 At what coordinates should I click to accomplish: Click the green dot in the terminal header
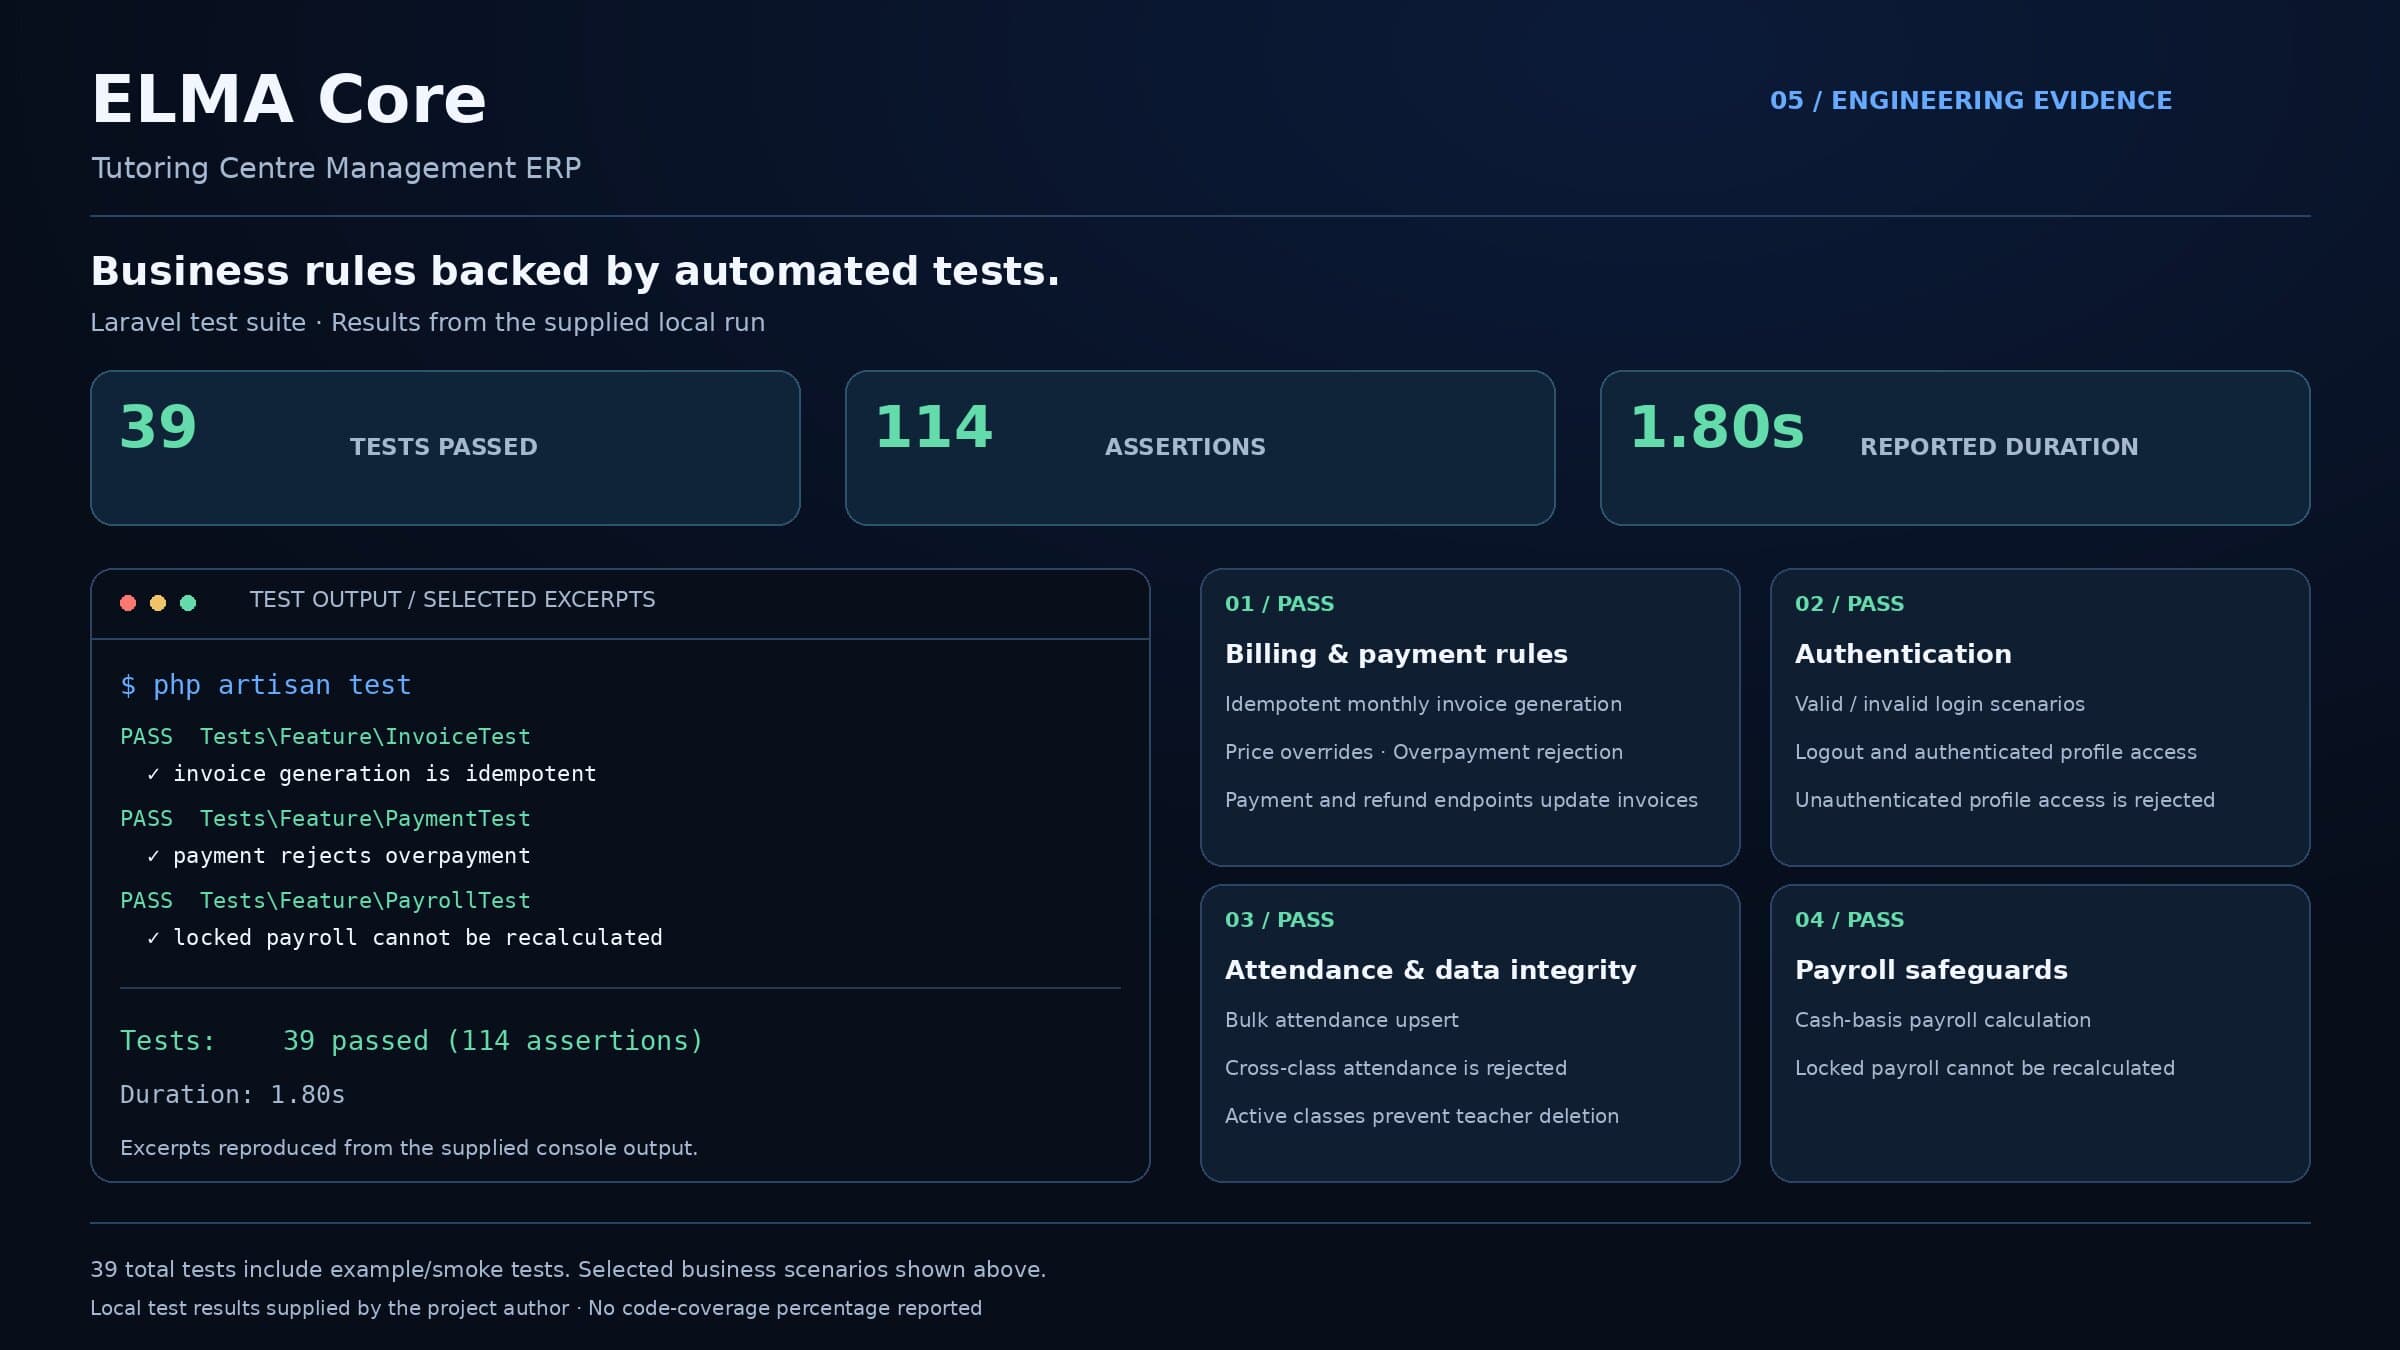click(x=188, y=602)
